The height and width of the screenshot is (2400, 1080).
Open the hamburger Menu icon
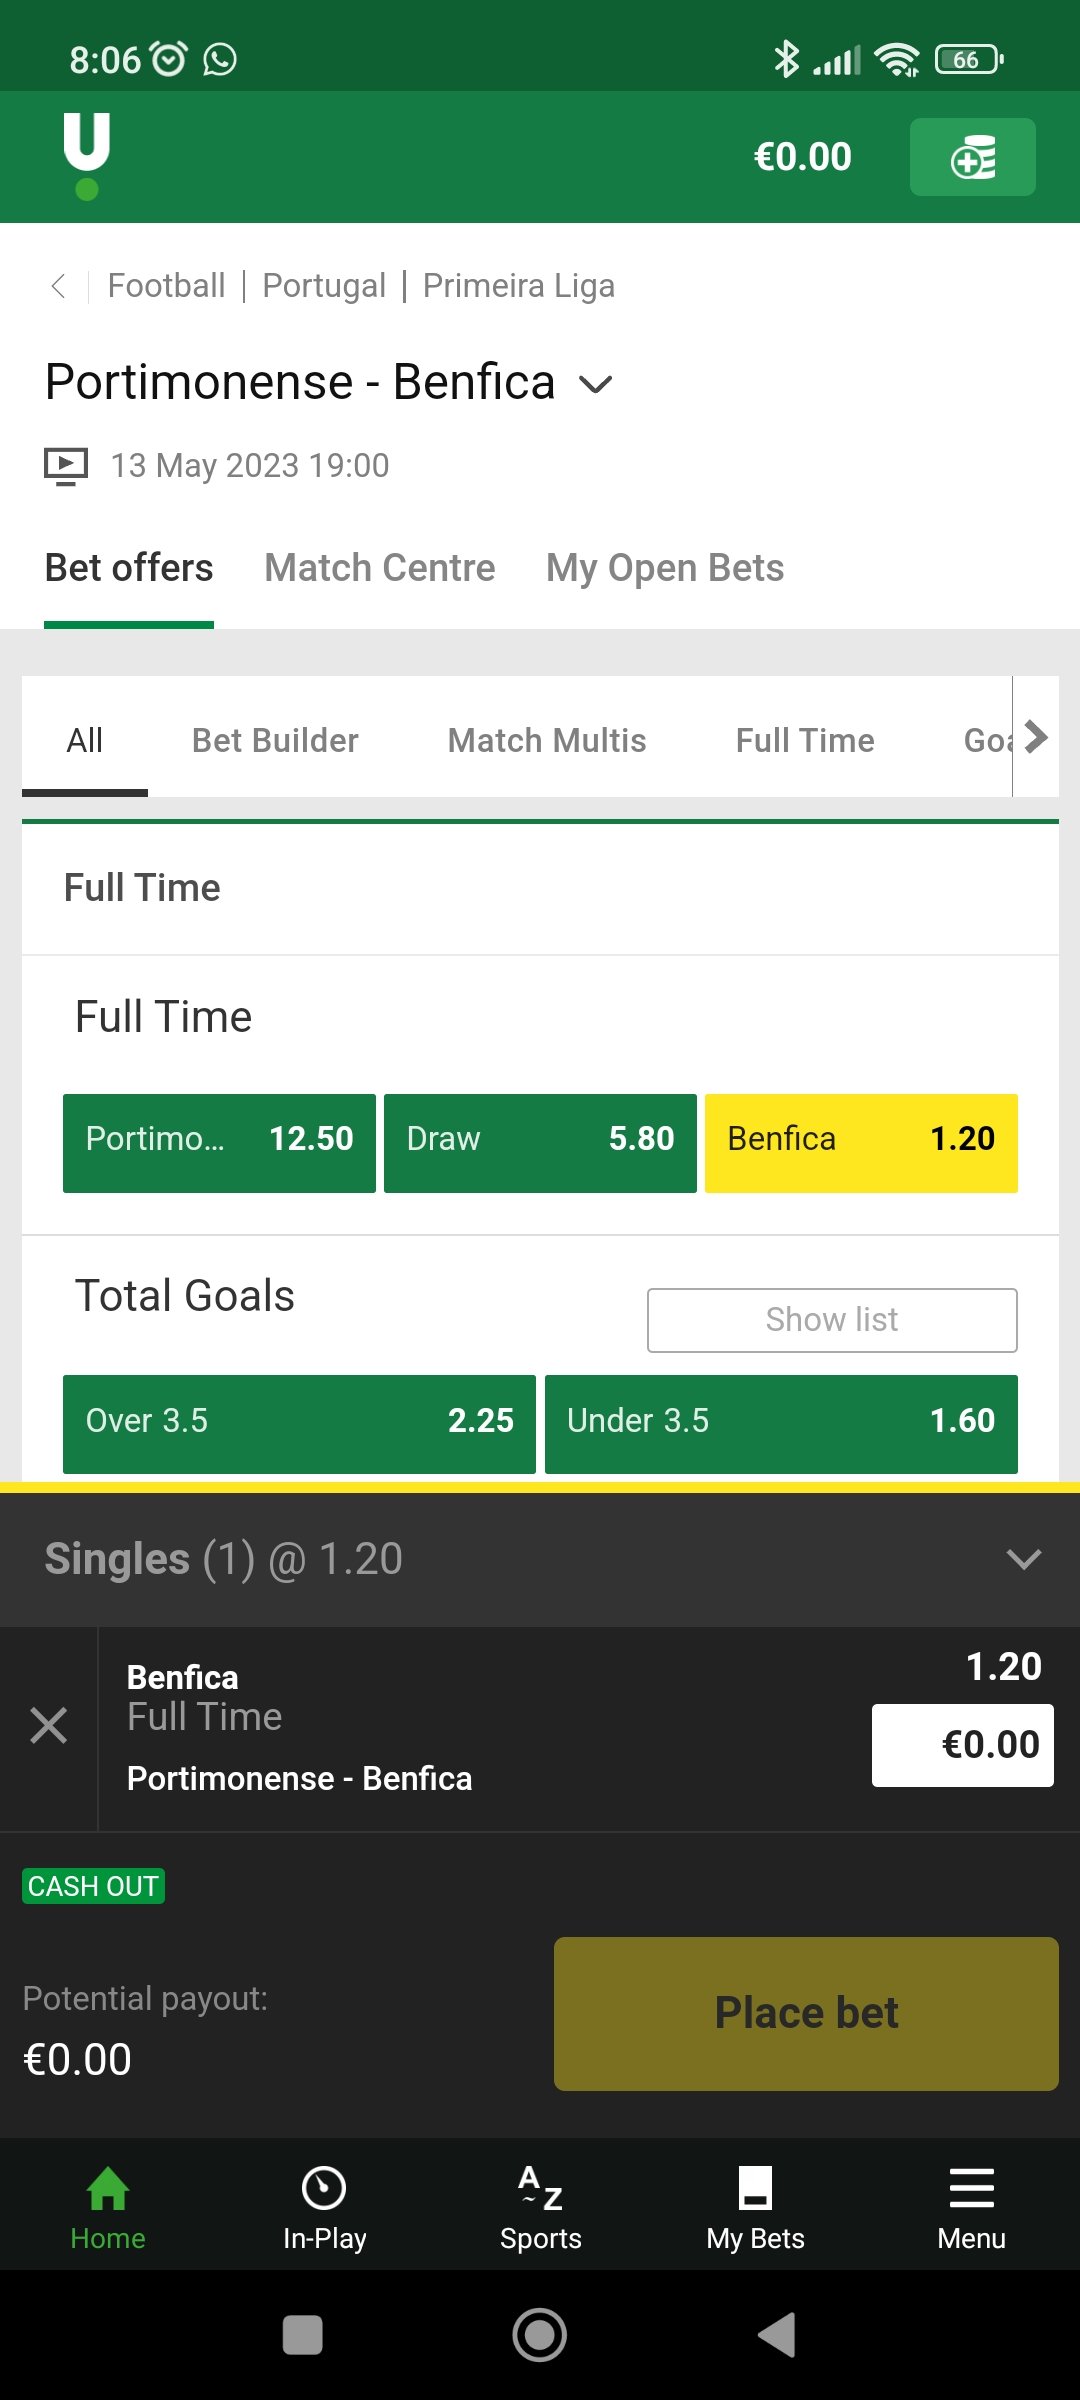(971, 2188)
